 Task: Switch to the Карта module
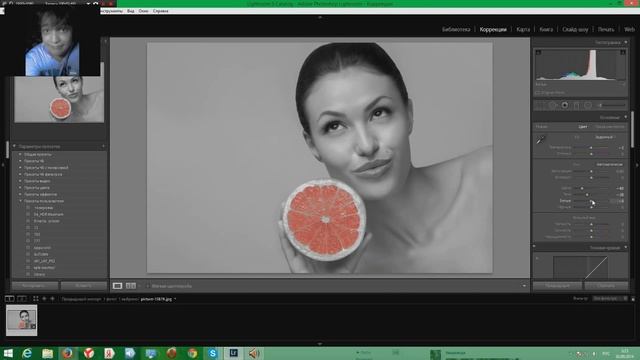523,29
